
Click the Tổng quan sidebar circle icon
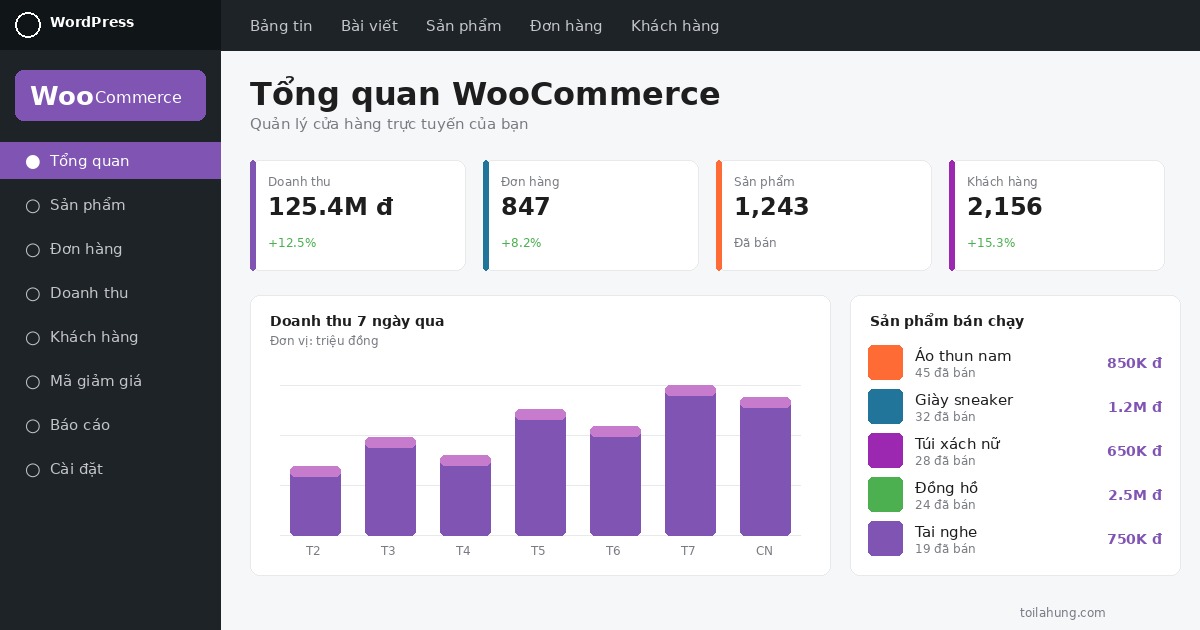(33, 161)
